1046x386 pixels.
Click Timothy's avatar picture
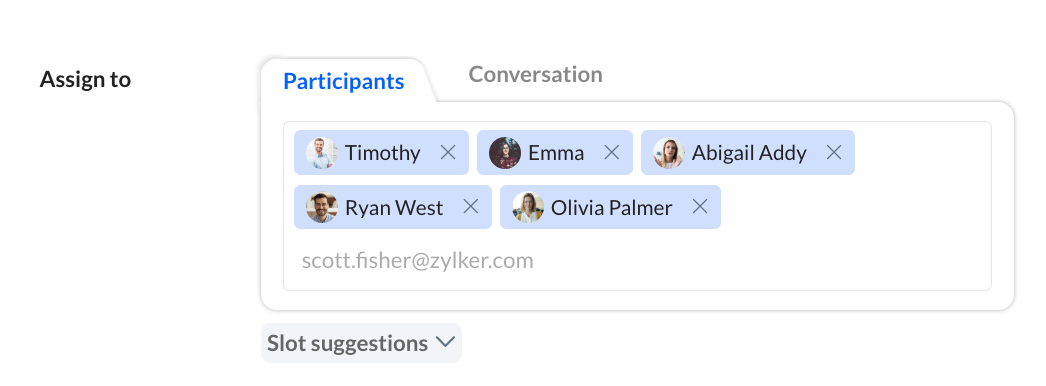click(322, 153)
